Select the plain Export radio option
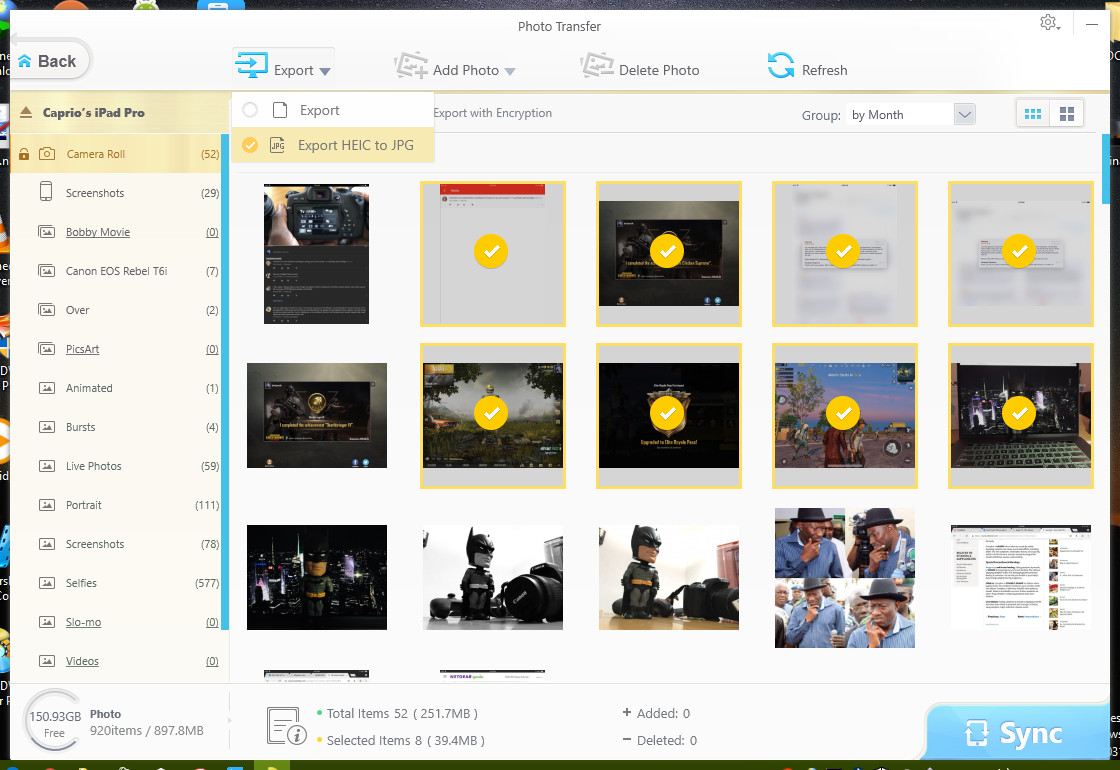The image size is (1120, 770). 250,110
